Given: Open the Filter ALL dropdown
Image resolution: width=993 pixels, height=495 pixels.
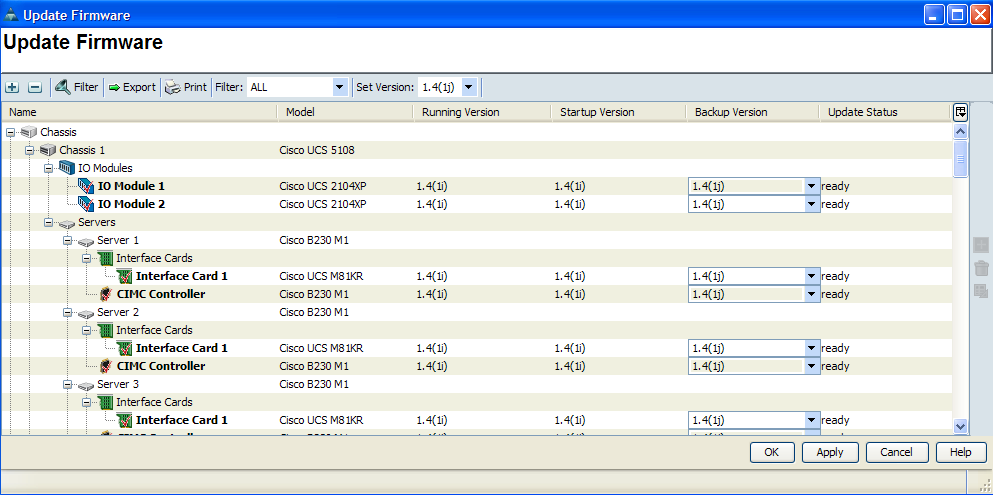Looking at the screenshot, I should 339,88.
